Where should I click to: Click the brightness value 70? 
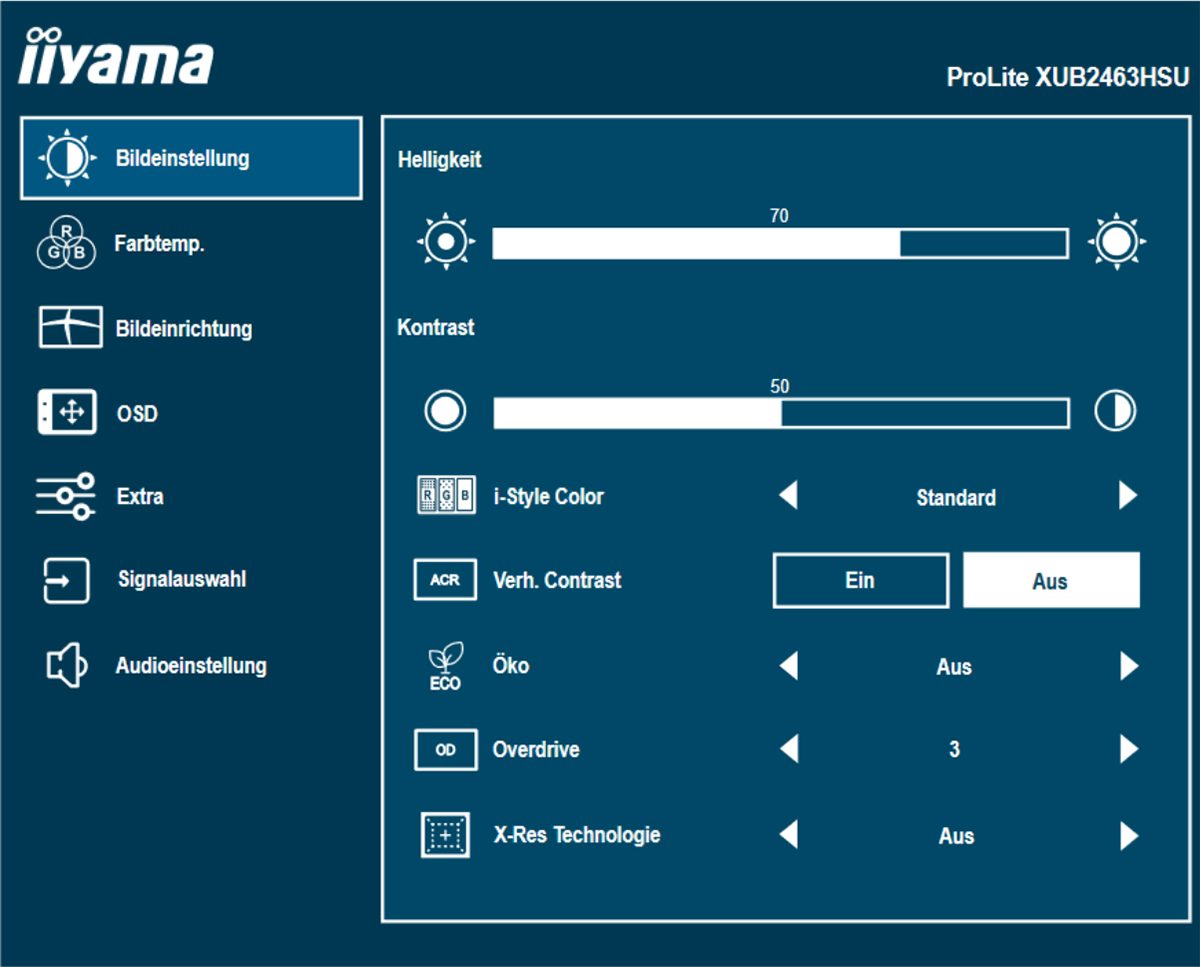coord(780,216)
